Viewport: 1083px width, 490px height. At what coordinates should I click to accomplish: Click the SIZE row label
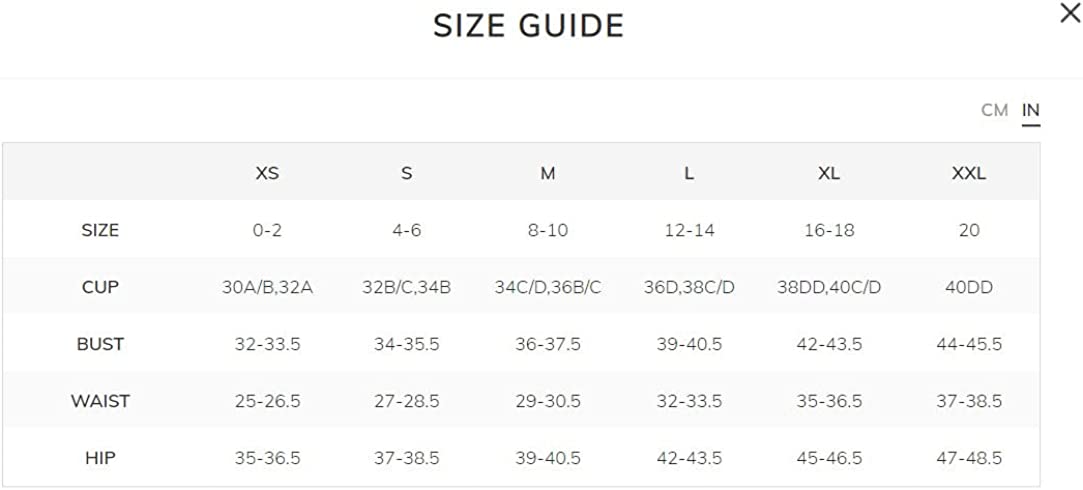pos(100,230)
